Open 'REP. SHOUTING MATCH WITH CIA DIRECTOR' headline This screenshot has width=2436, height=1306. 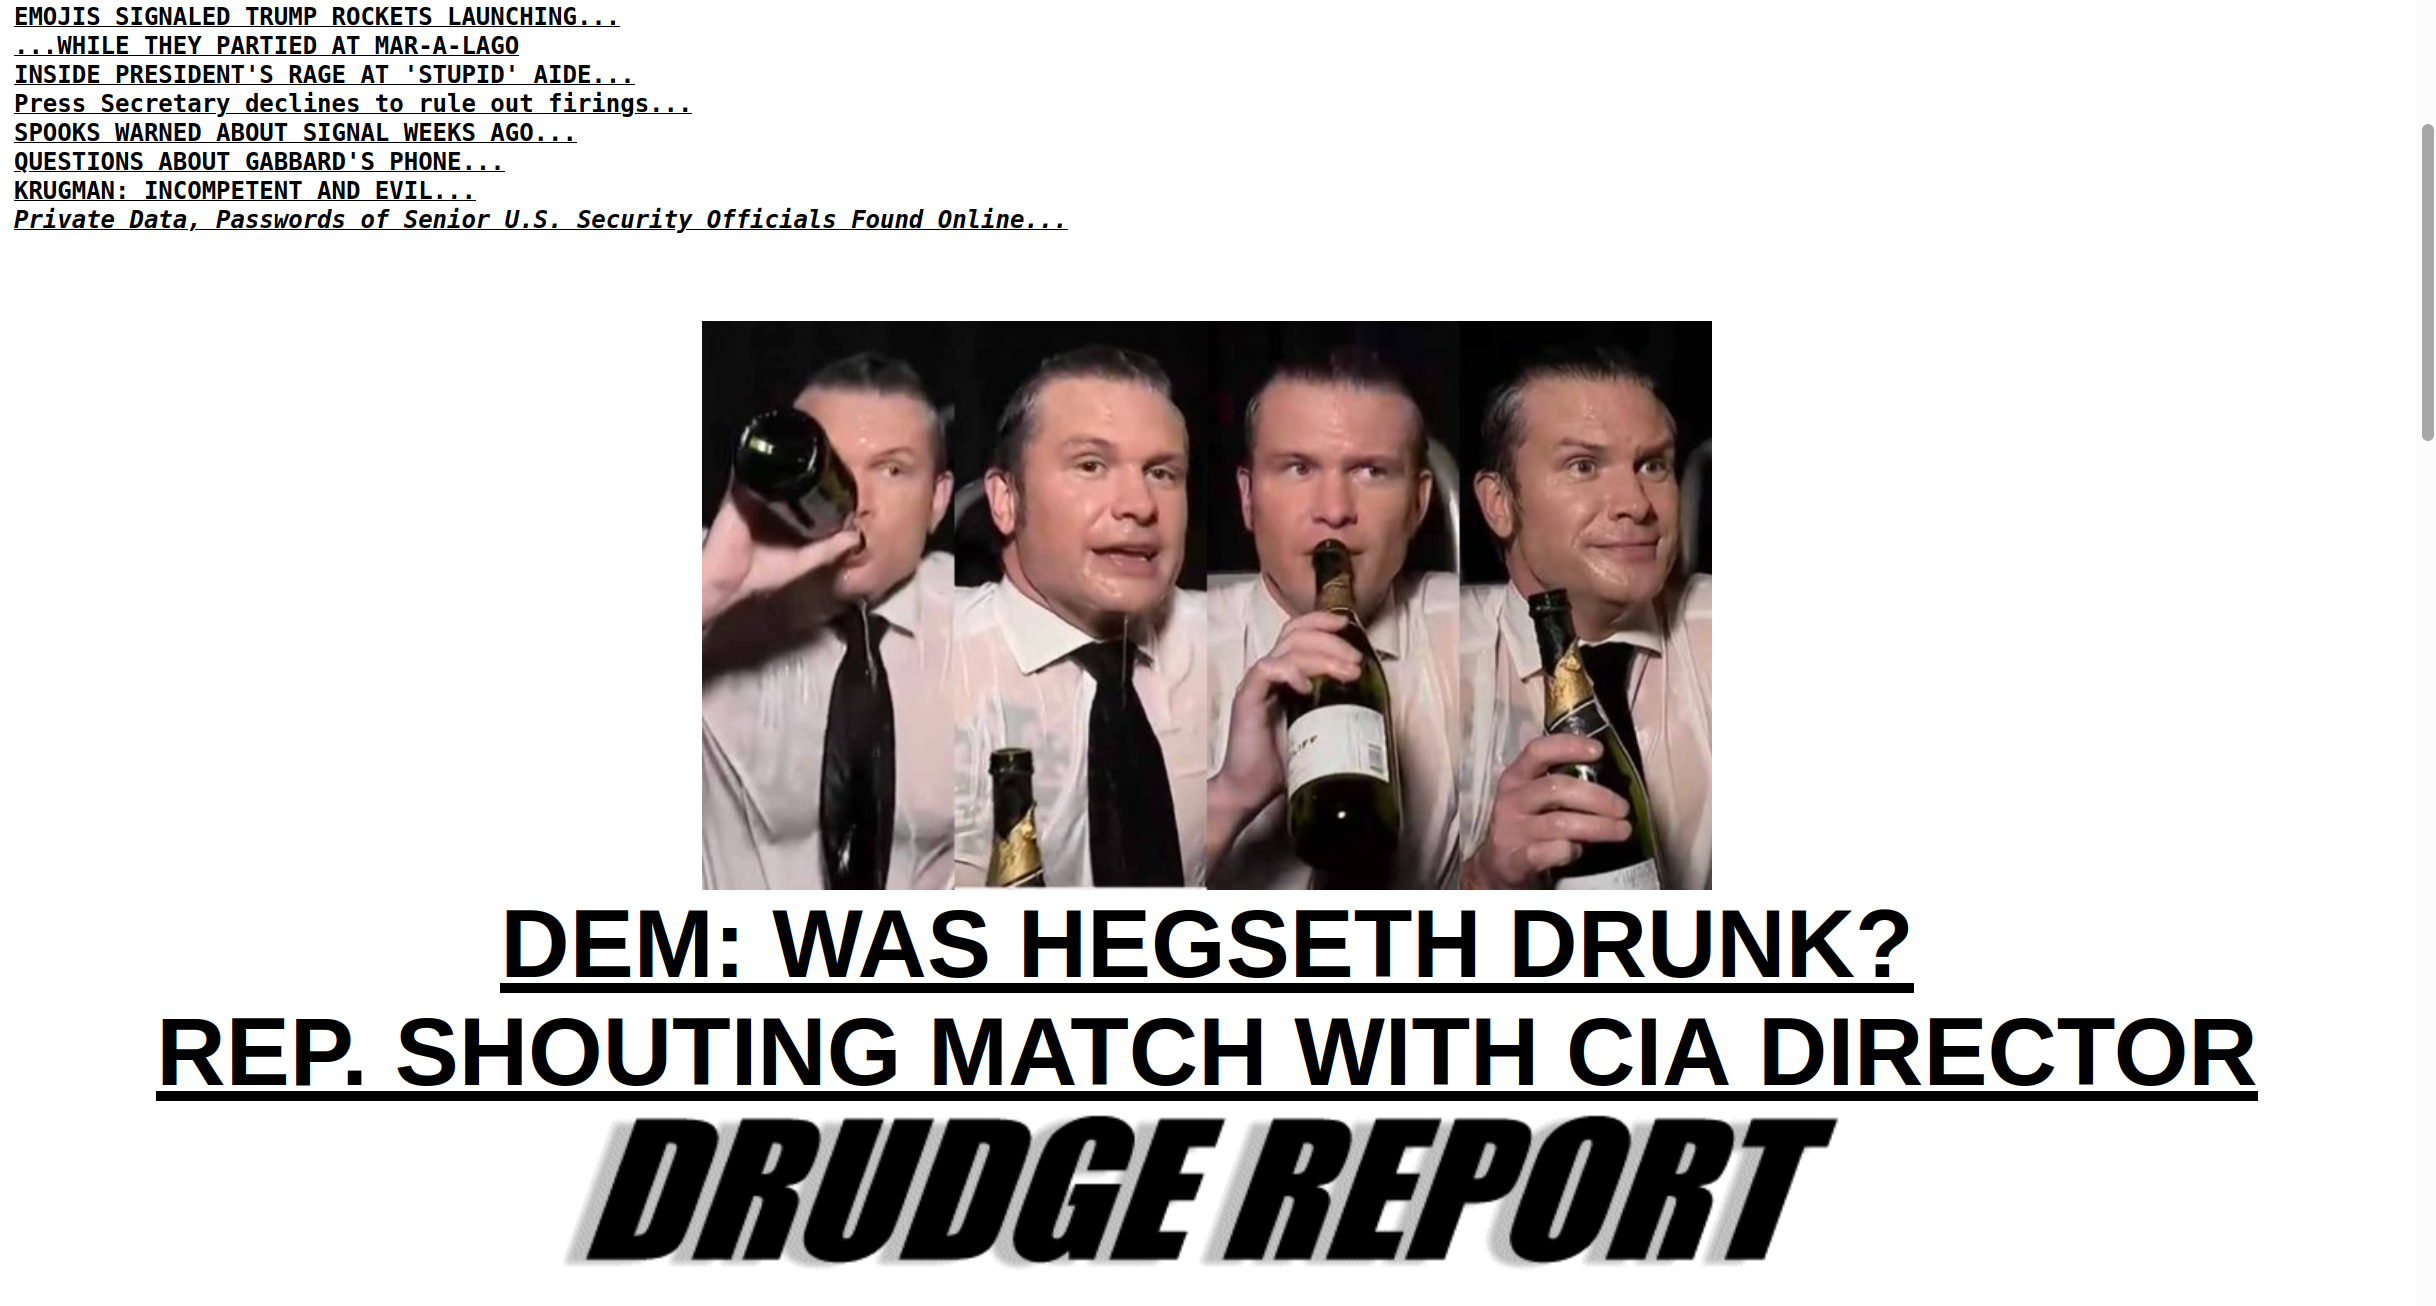point(1206,1053)
